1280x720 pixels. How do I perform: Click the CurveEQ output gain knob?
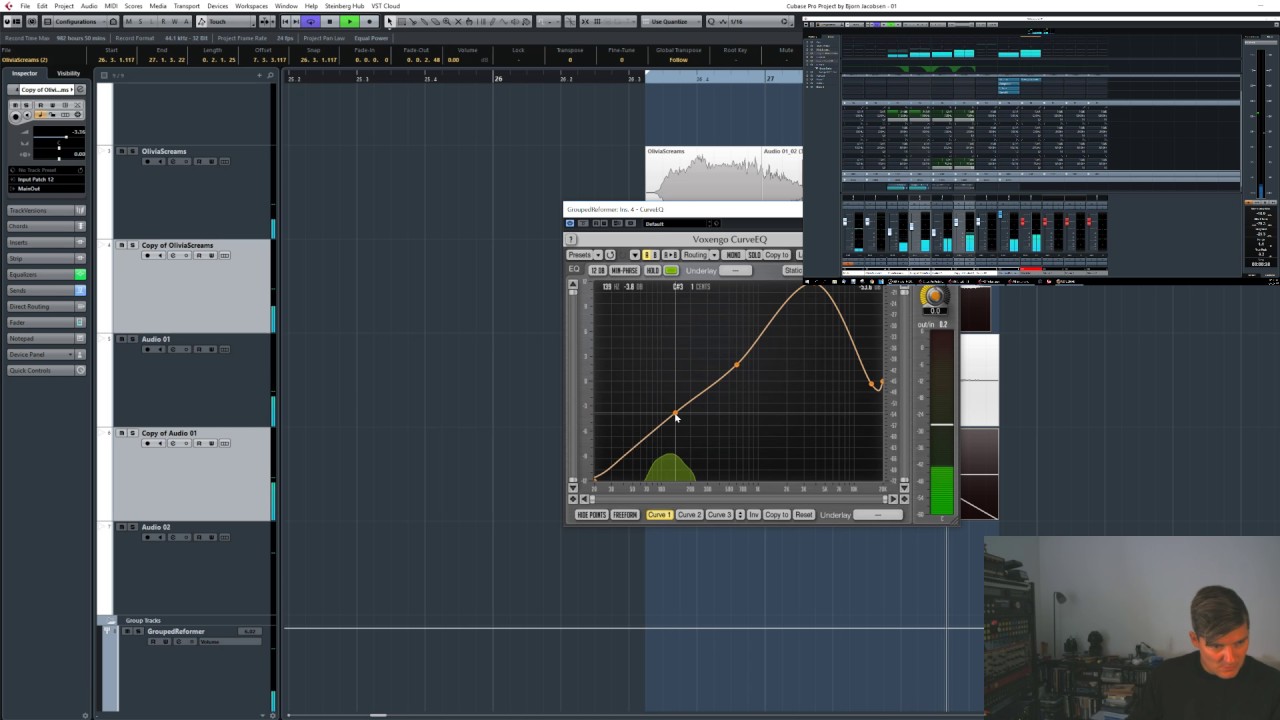pyautogui.click(x=934, y=297)
